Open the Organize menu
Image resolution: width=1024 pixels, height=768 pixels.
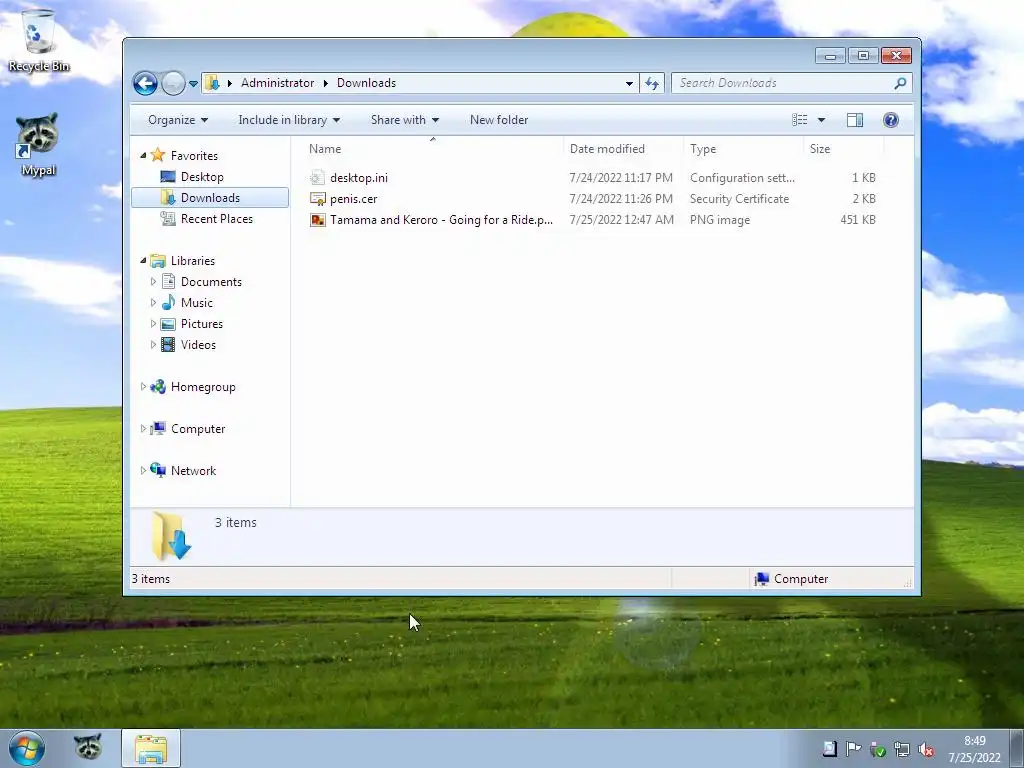coord(178,120)
